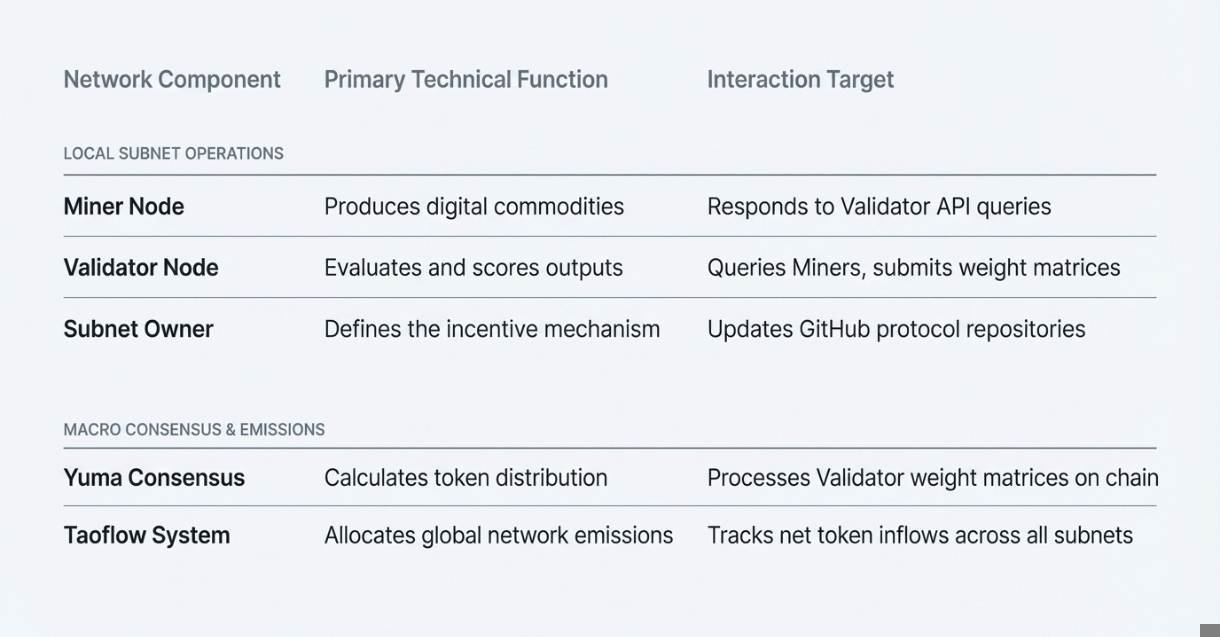Select the Produces digital commodities cell

[474, 207]
